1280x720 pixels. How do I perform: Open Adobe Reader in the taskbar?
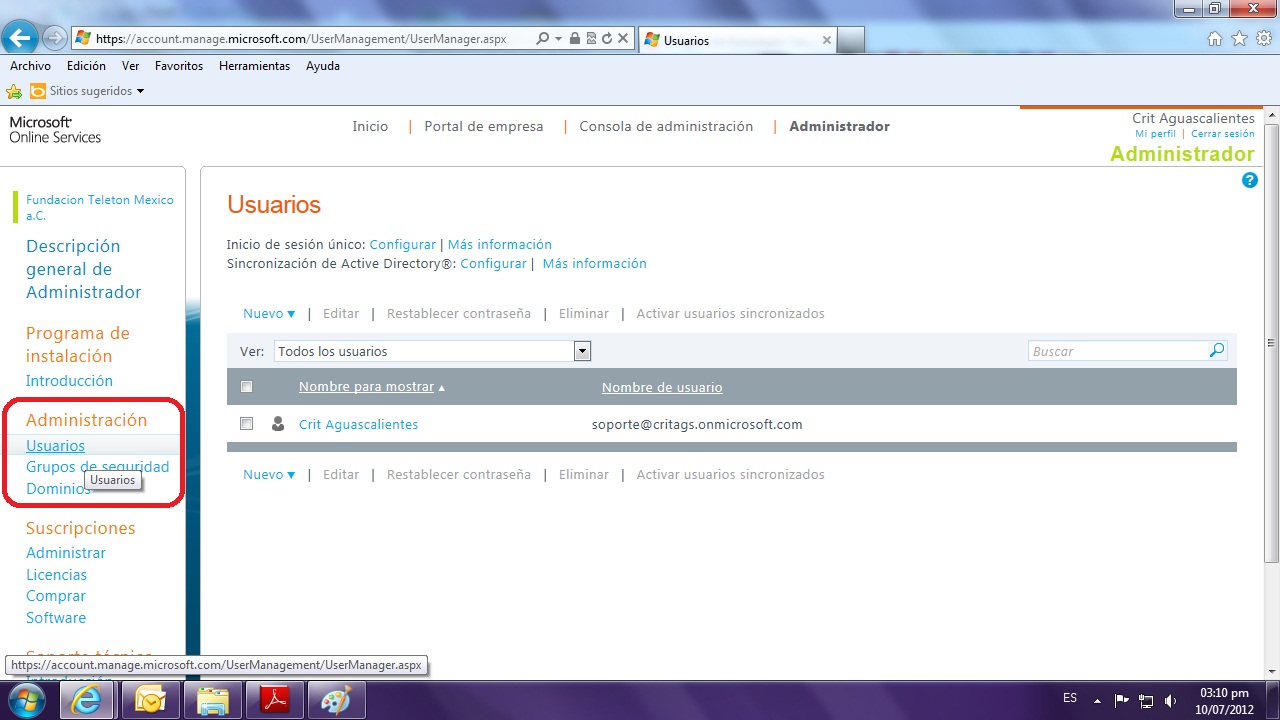pyautogui.click(x=274, y=700)
